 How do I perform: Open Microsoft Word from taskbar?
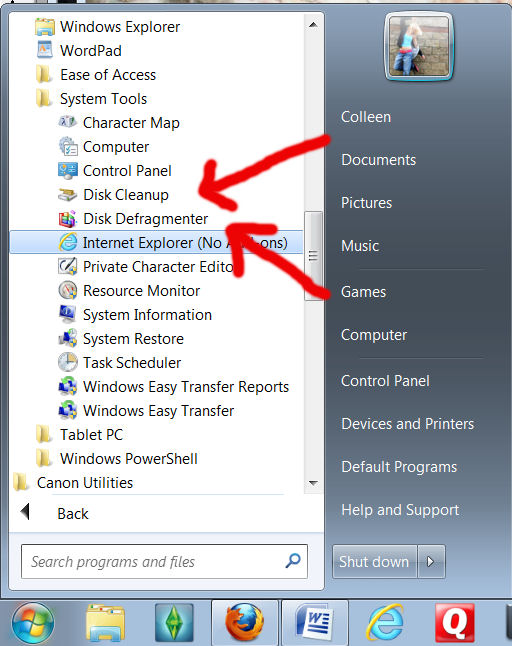coord(314,622)
